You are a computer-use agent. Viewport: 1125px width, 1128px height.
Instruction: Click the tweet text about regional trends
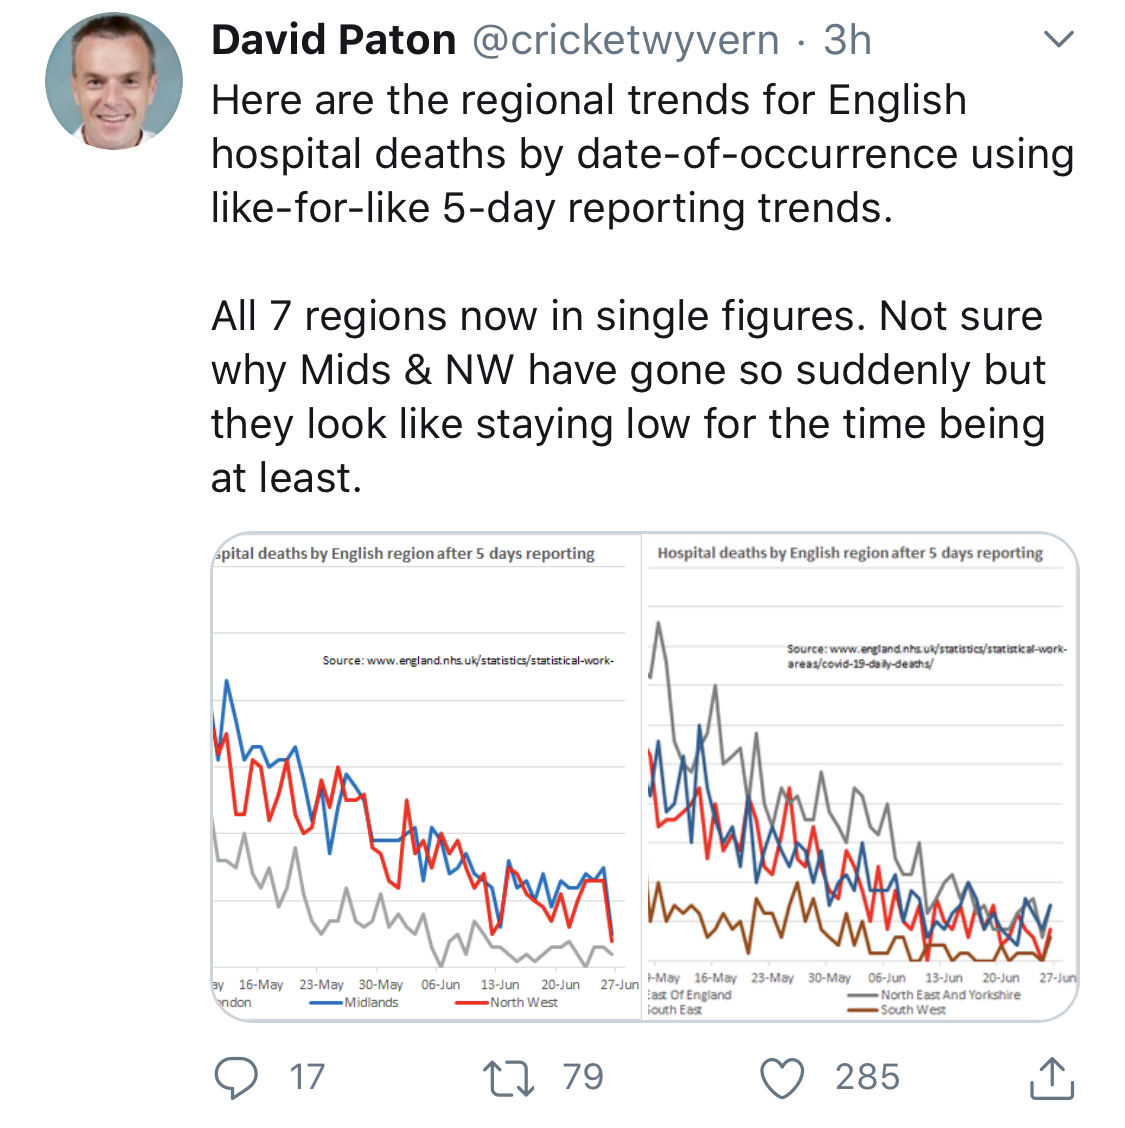[640, 154]
